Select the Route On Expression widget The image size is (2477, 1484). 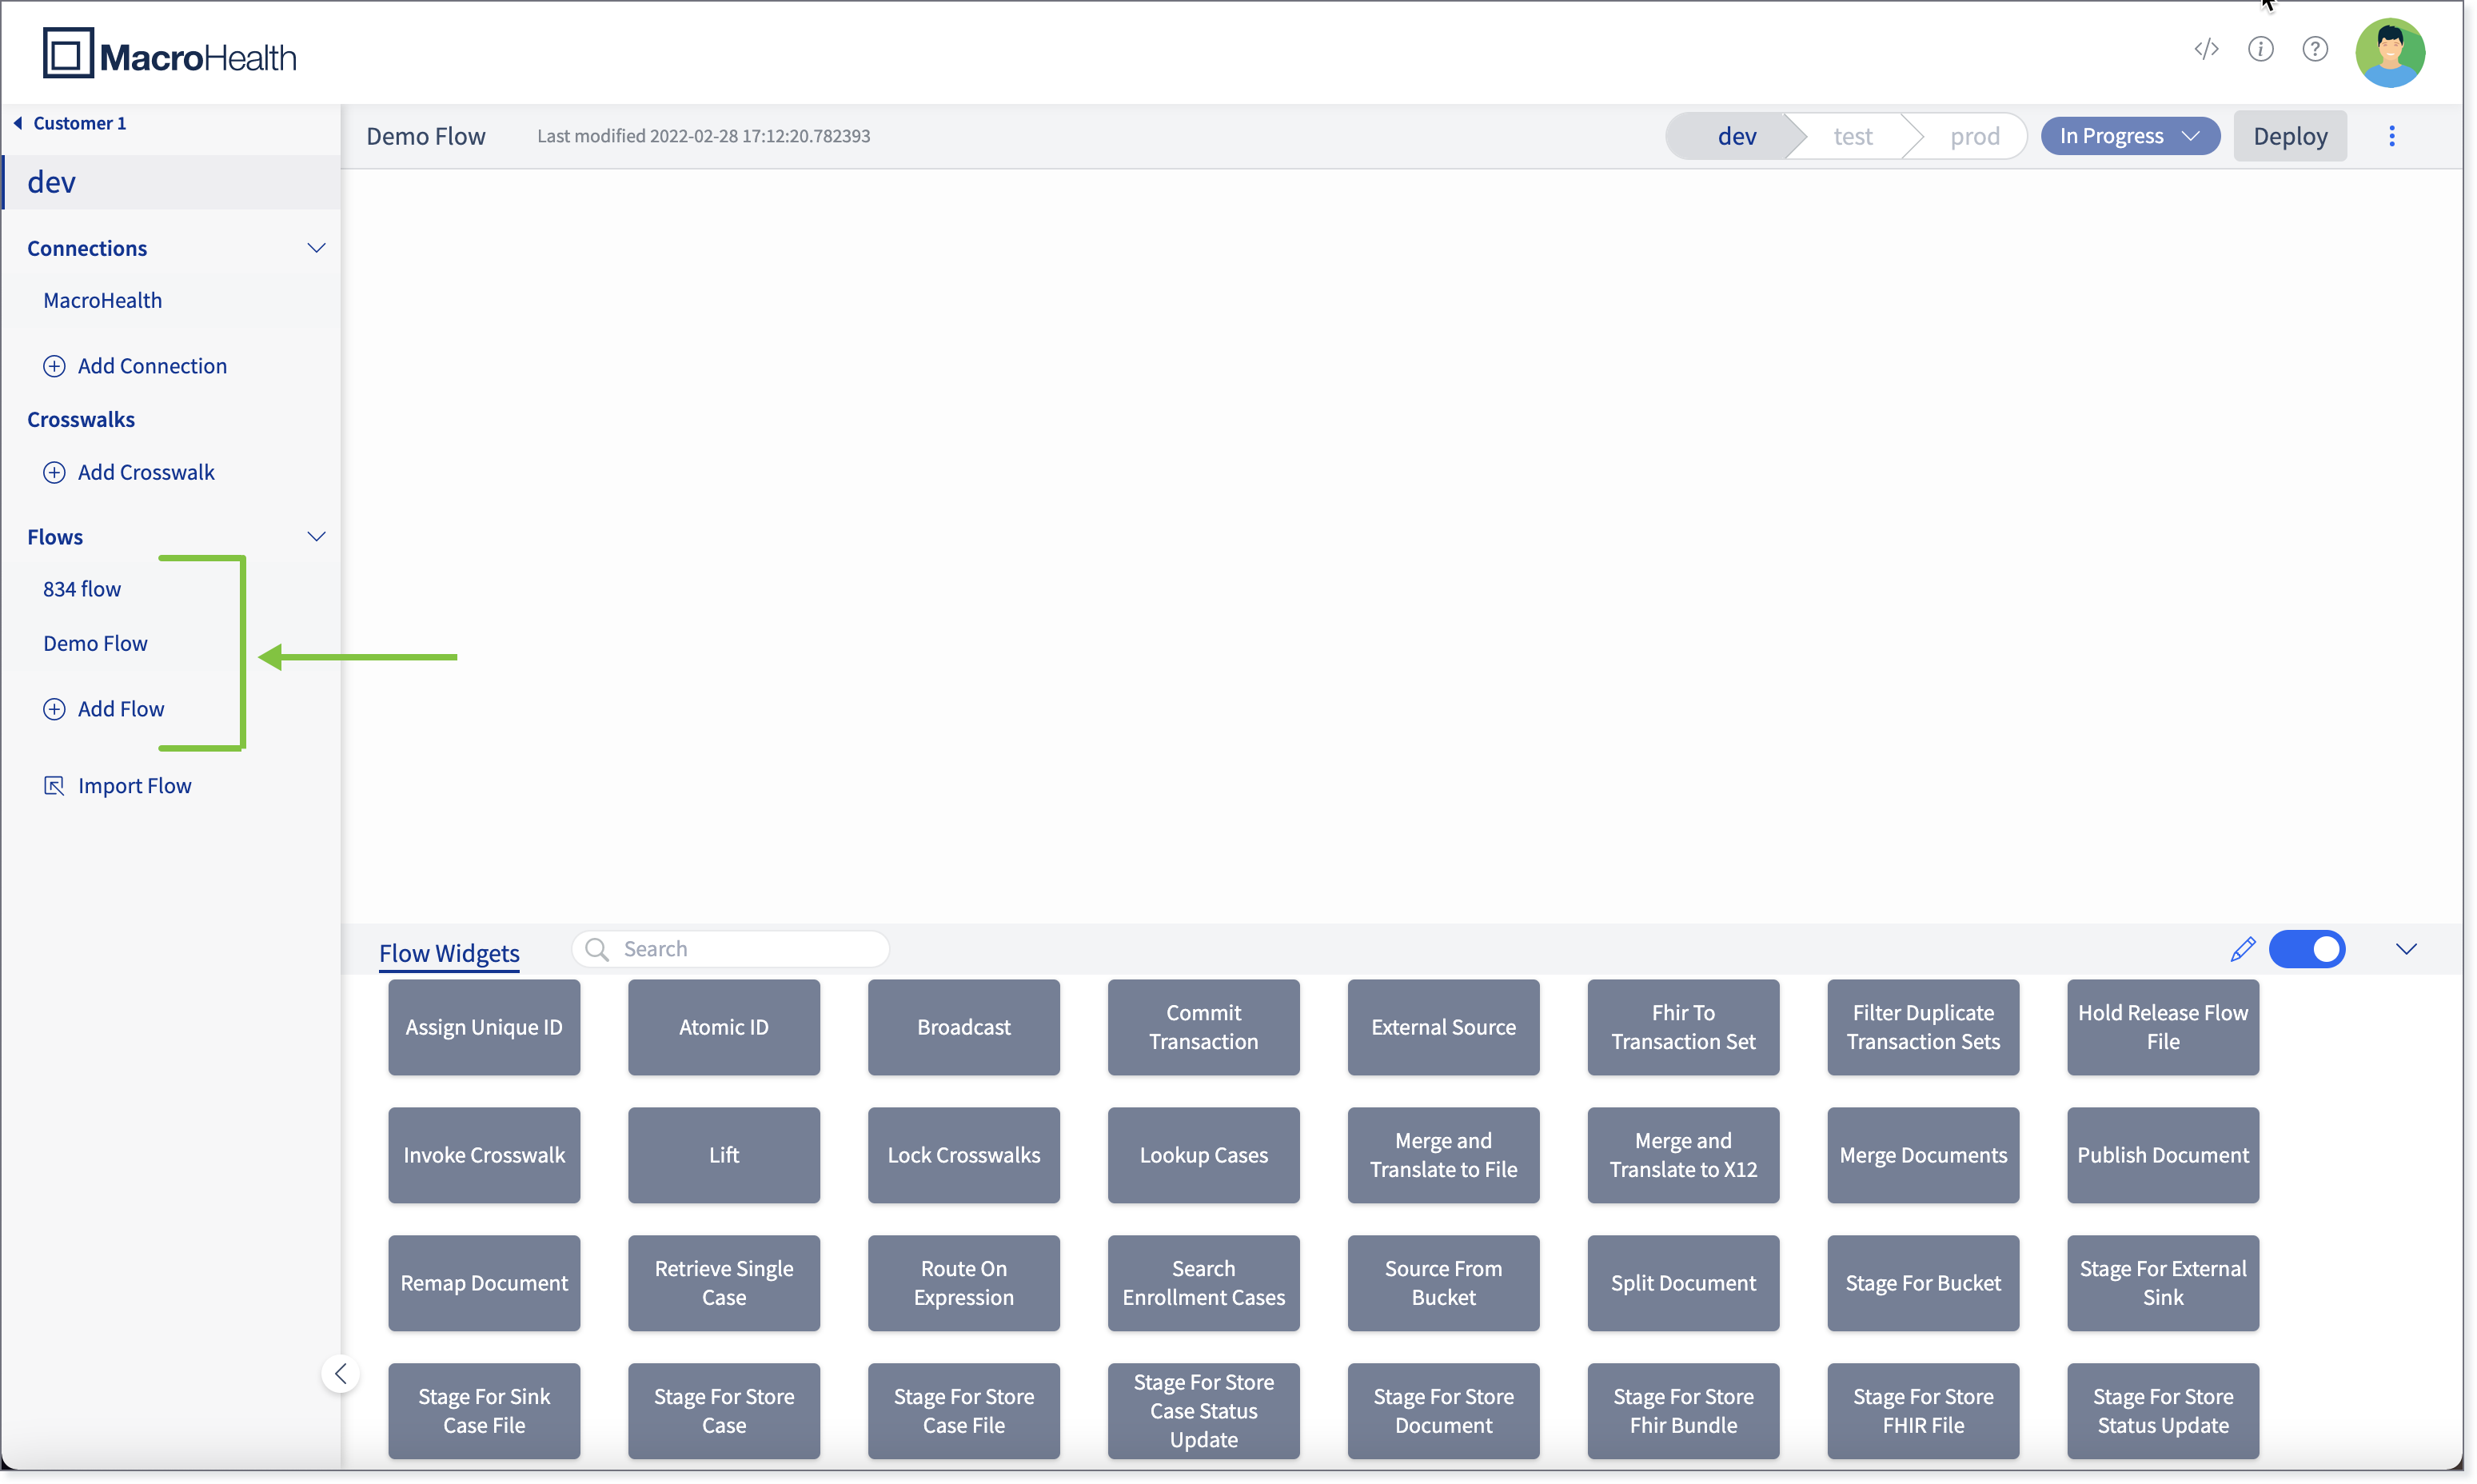[964, 1283]
